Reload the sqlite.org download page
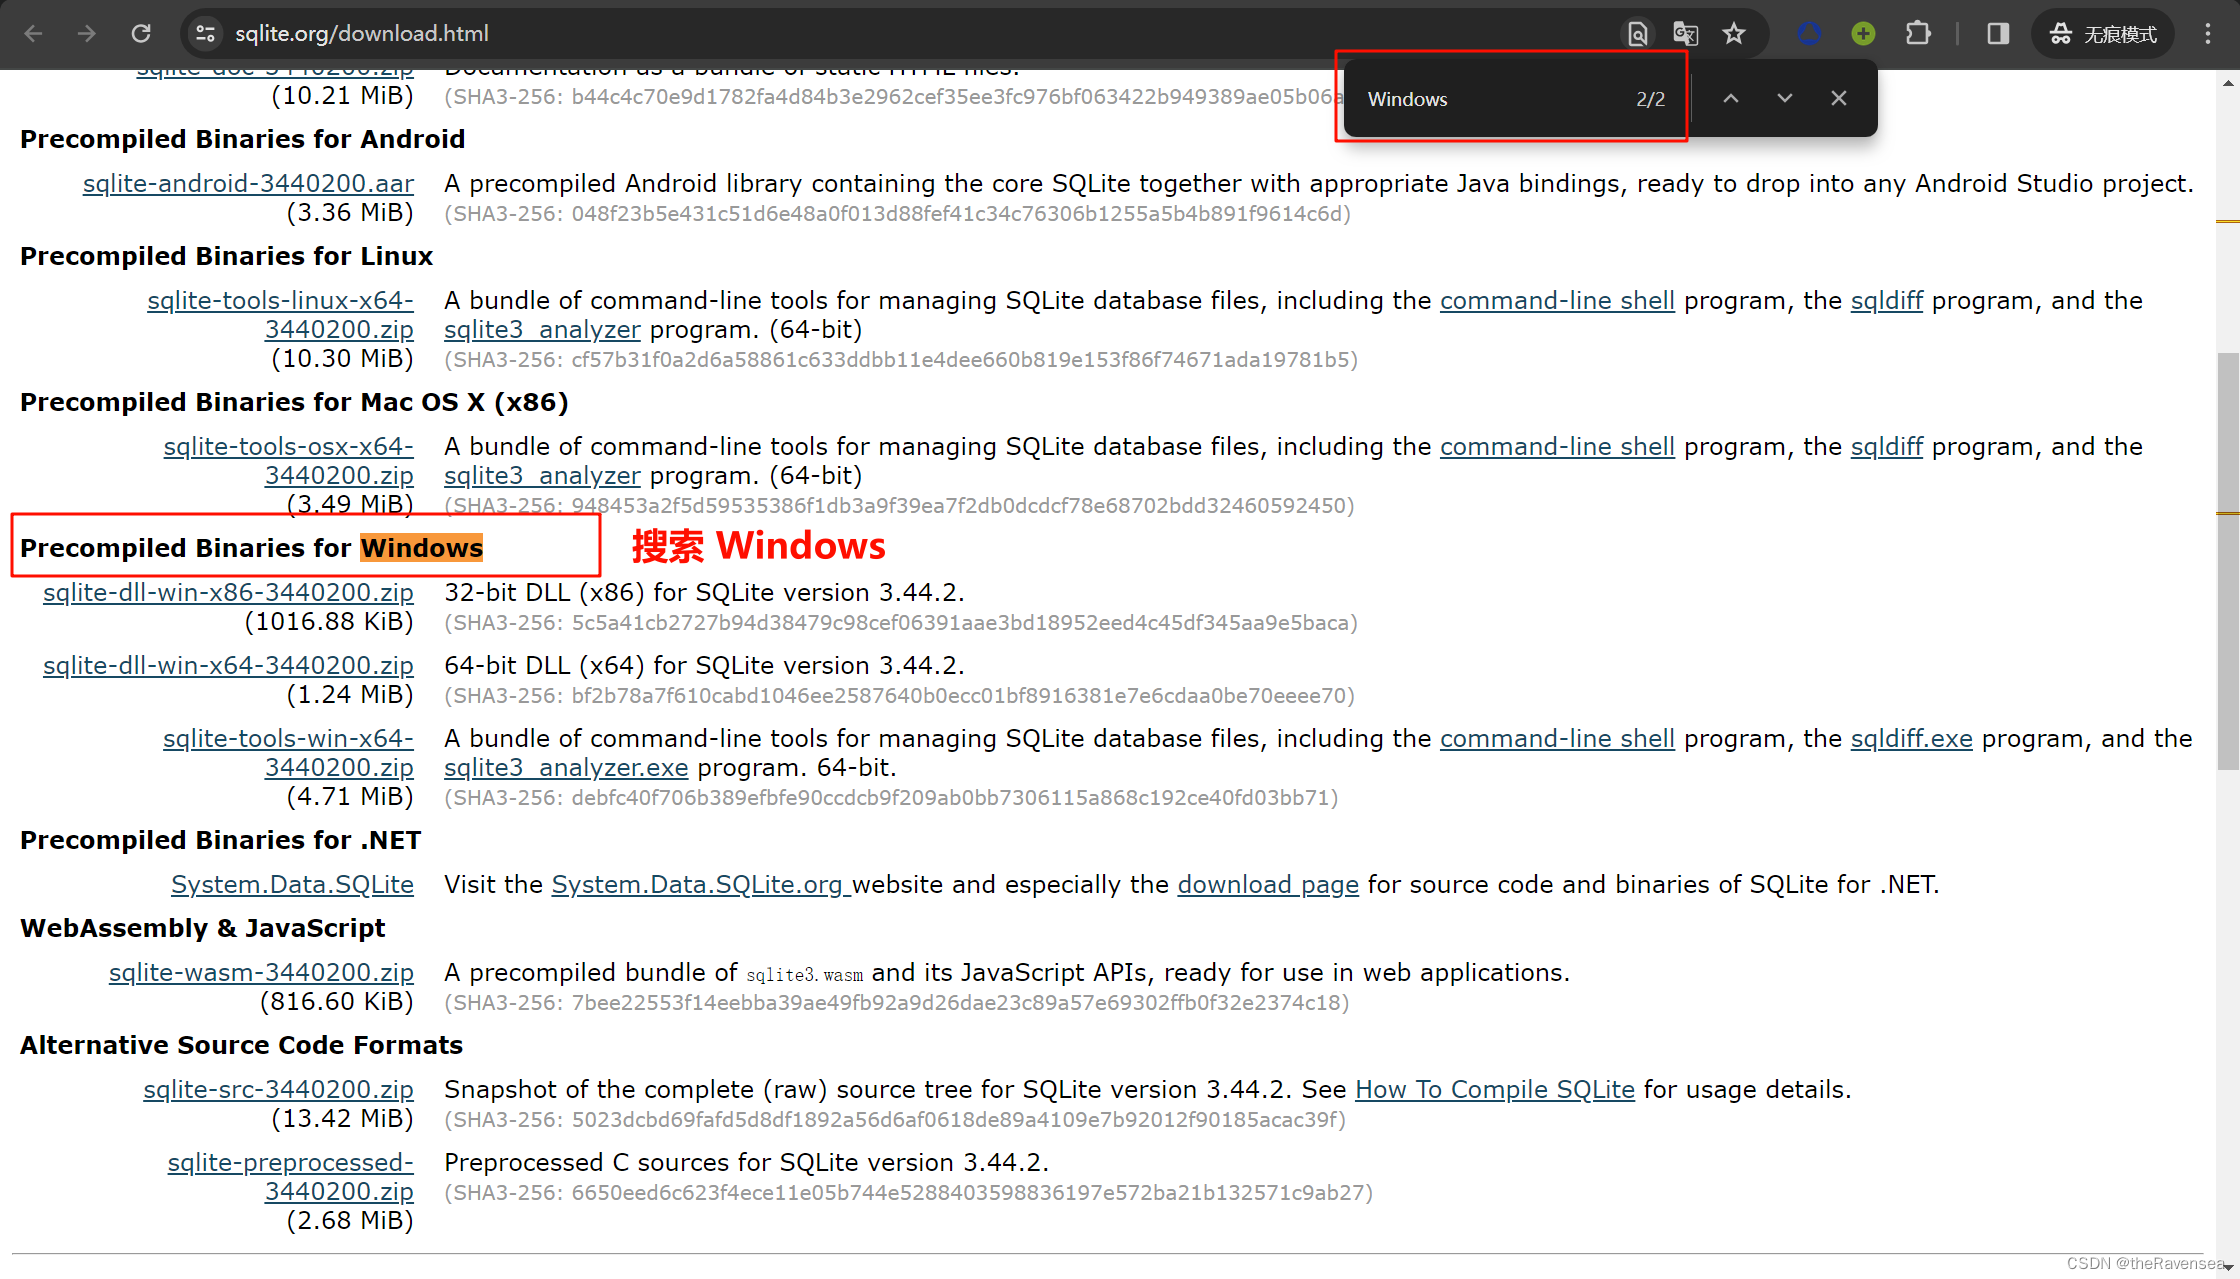 (141, 33)
